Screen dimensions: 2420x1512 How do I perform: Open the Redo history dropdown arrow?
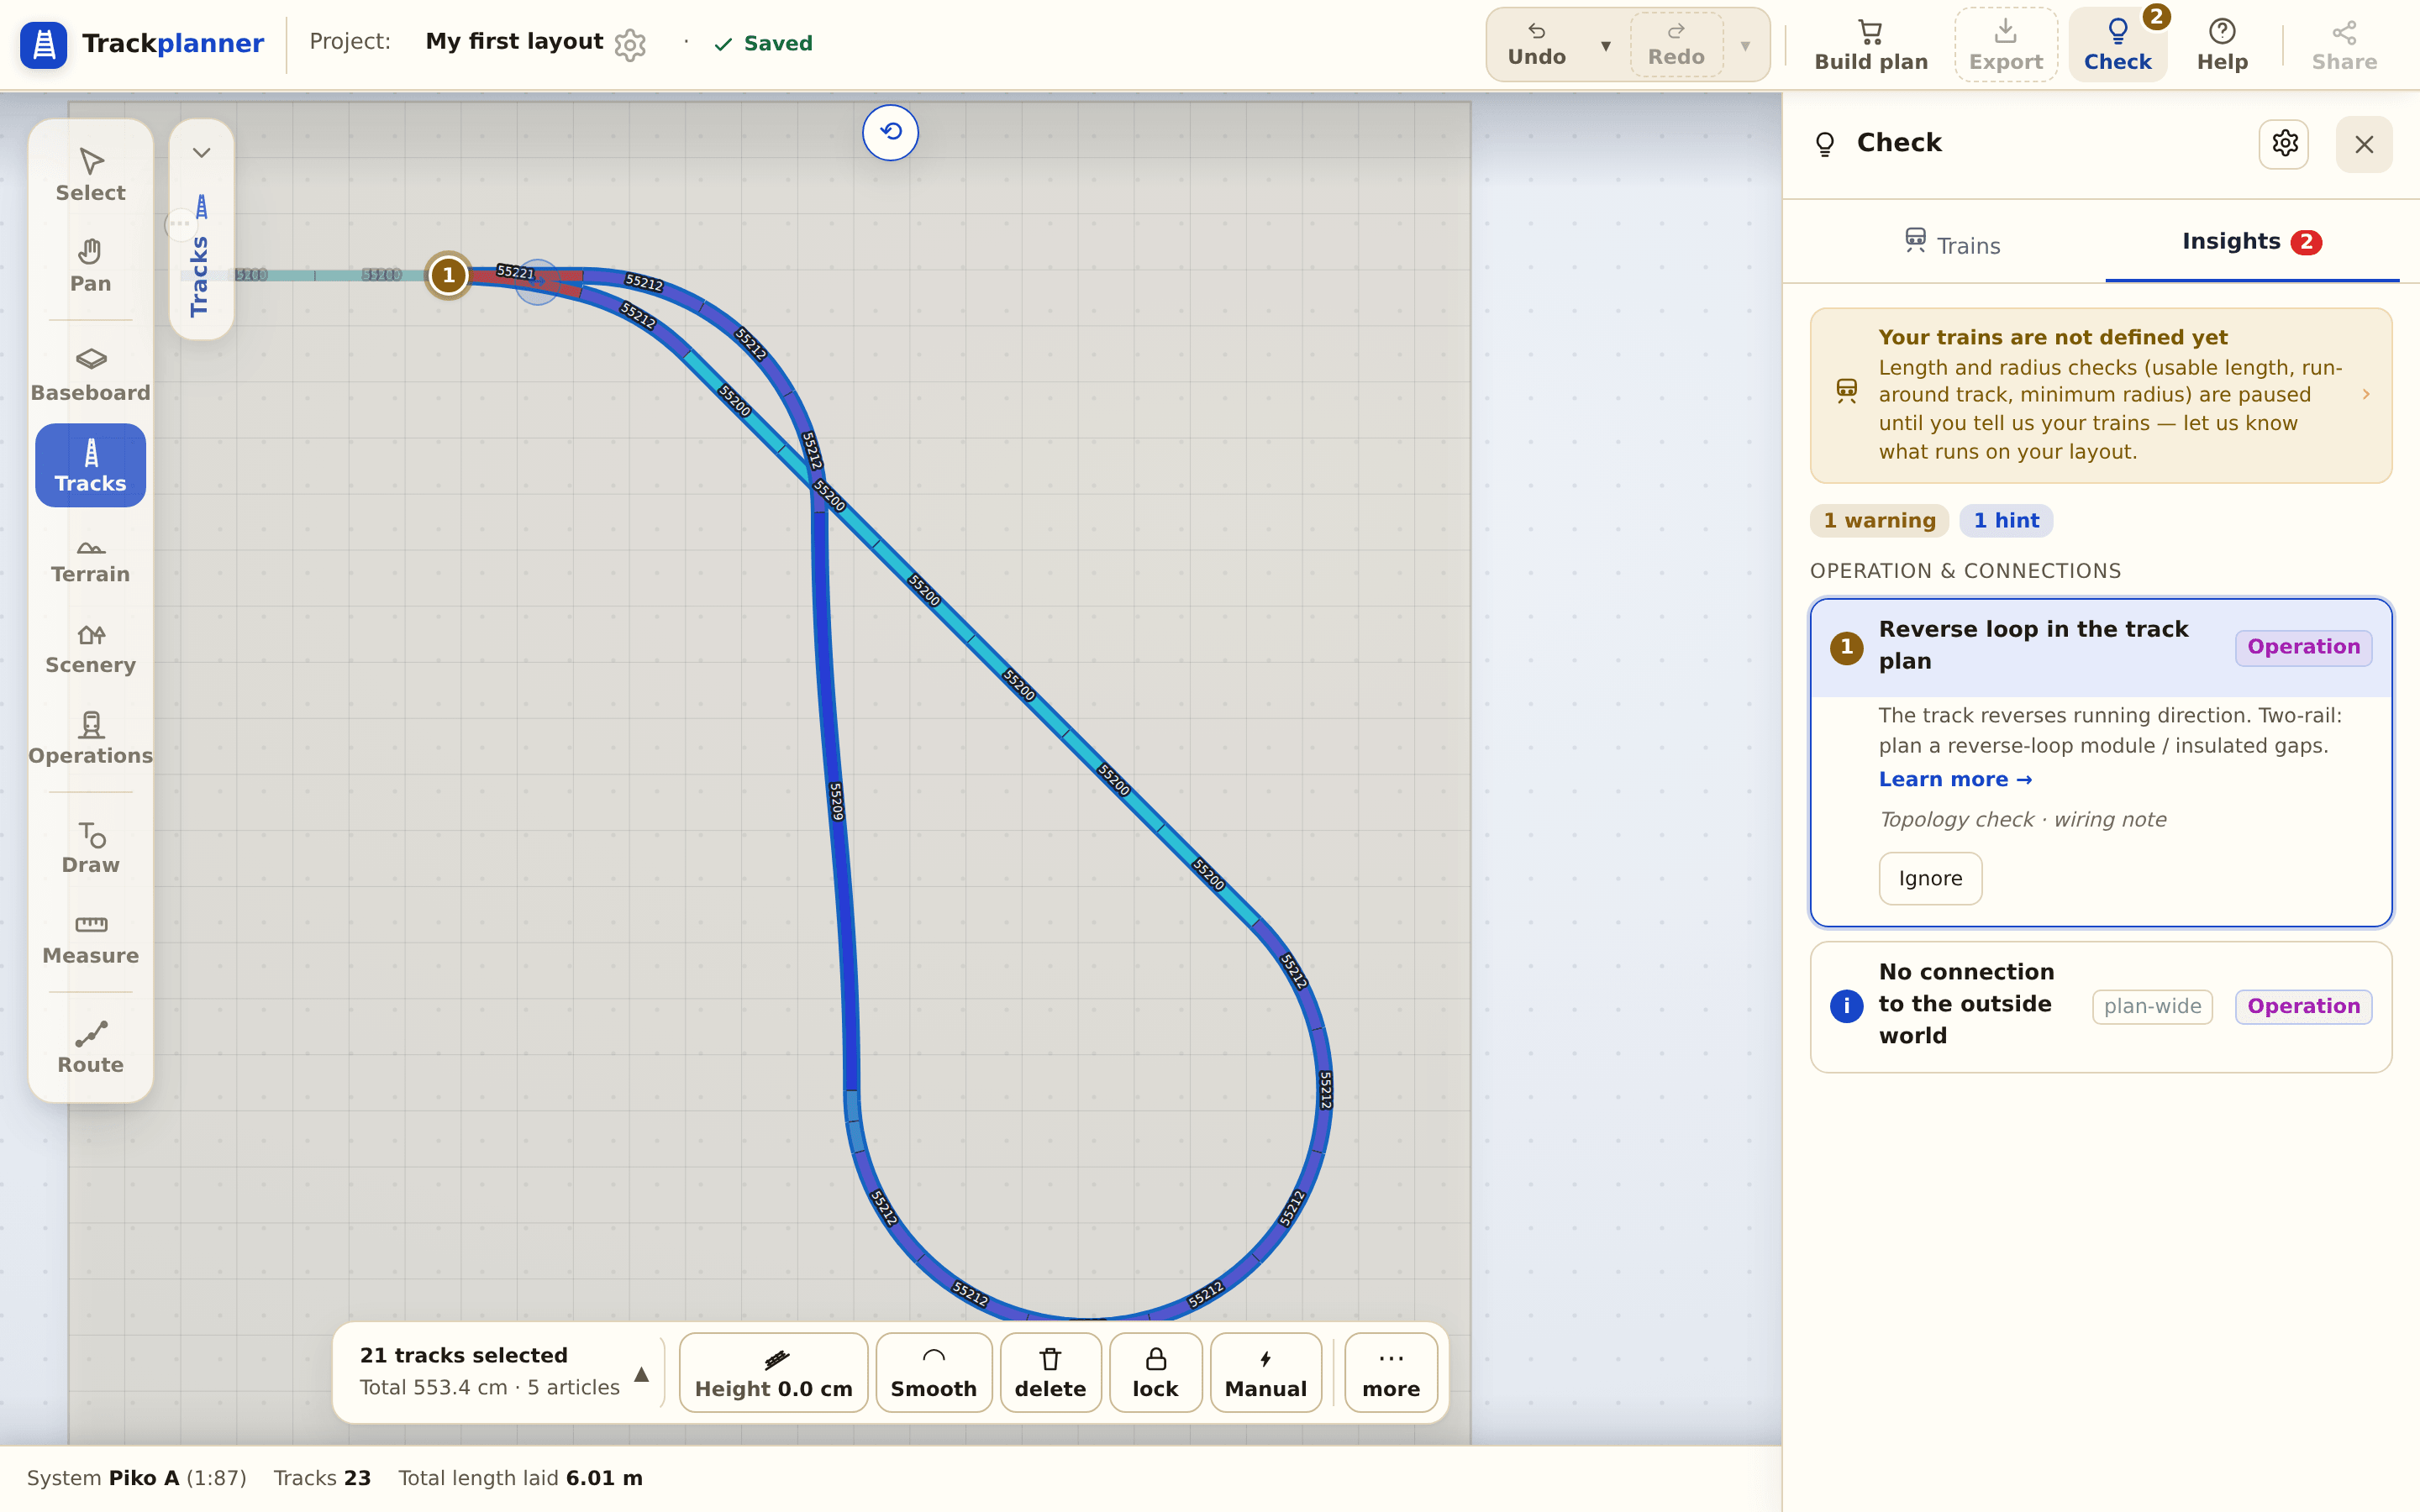[1745, 46]
